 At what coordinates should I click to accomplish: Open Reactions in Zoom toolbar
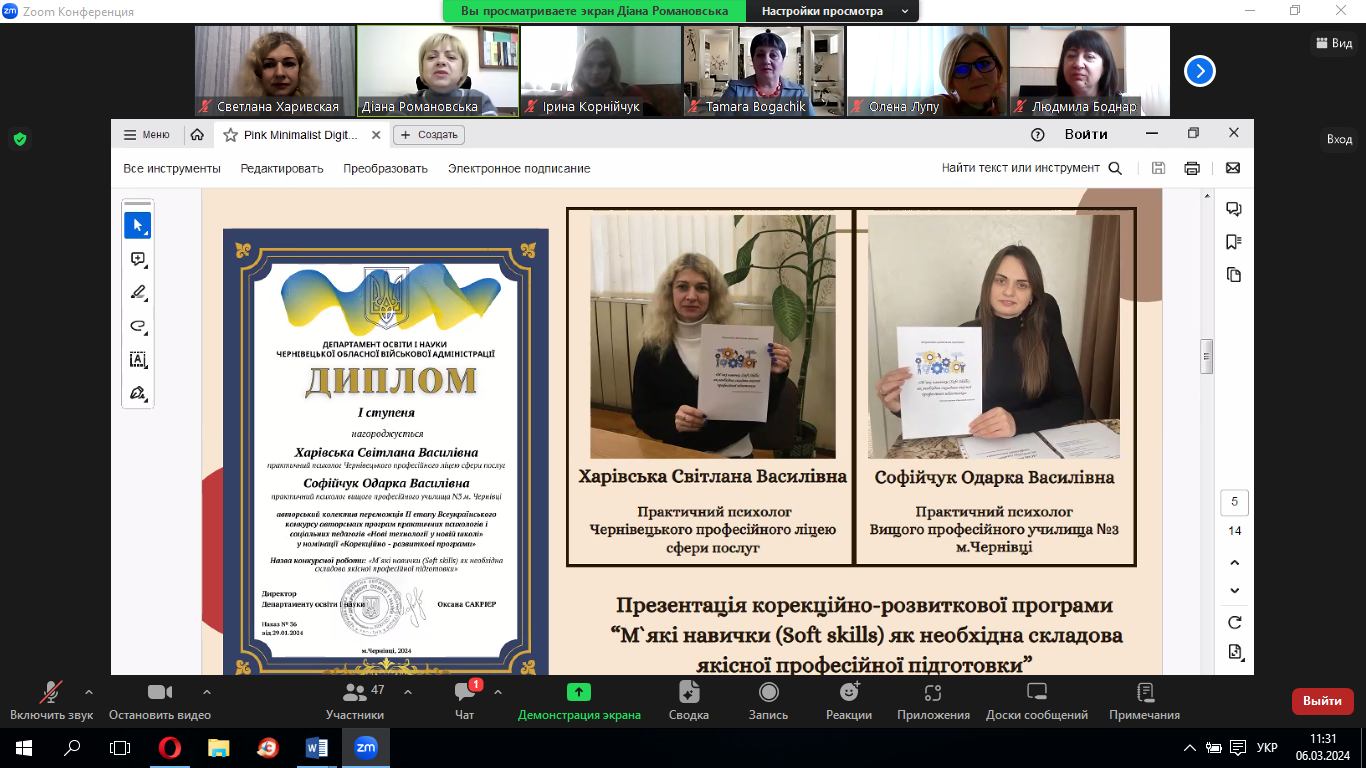tap(848, 700)
